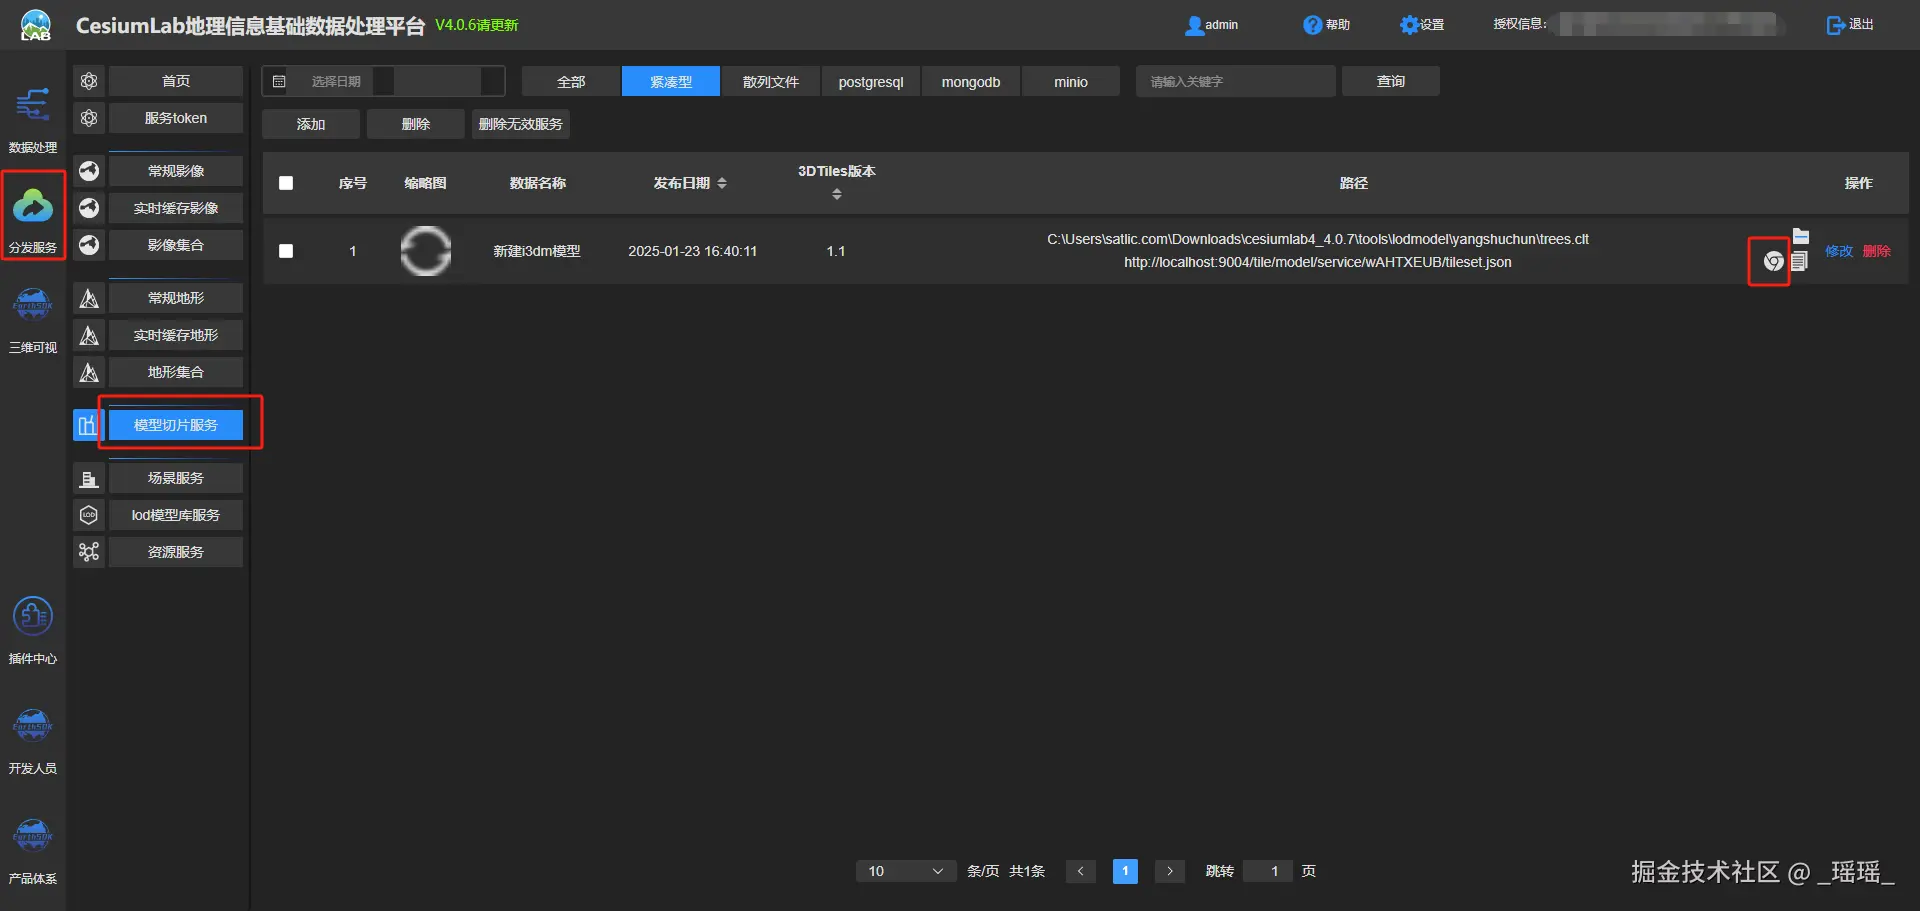The height and width of the screenshot is (911, 1920).
Task: Open 设置 settings
Action: (x=1422, y=25)
